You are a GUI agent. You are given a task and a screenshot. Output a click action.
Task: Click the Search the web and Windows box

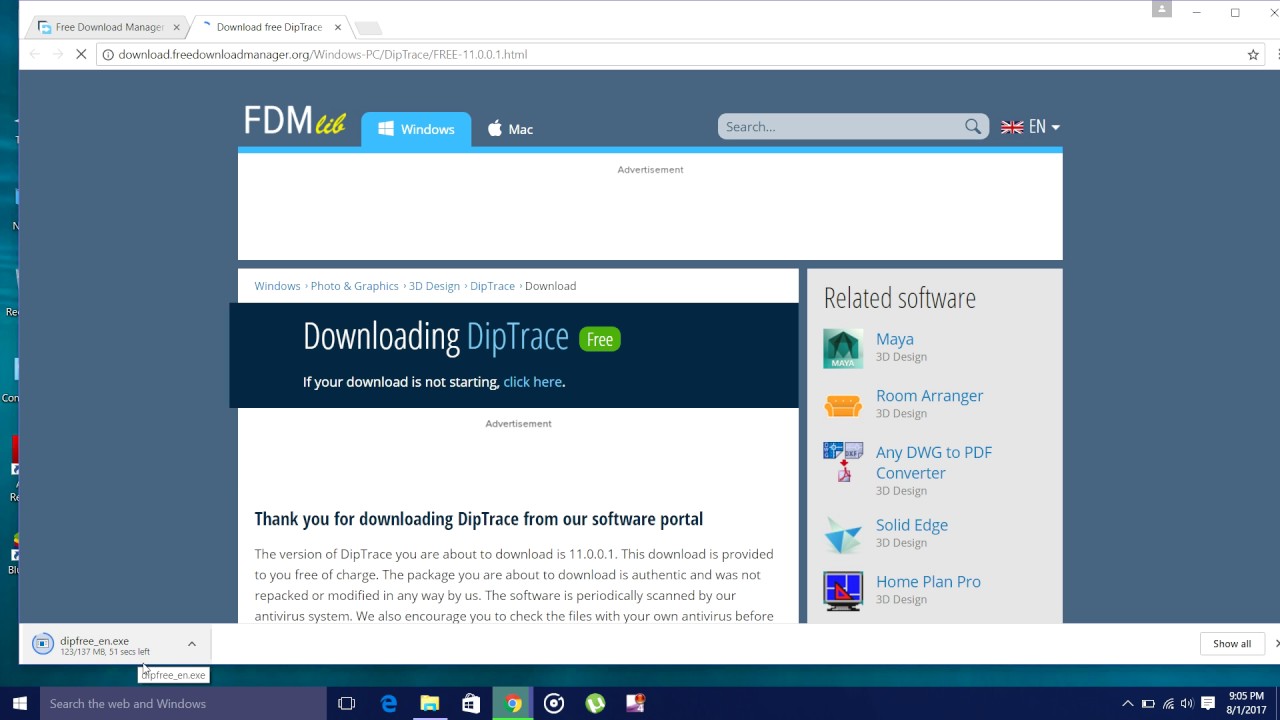click(x=183, y=704)
